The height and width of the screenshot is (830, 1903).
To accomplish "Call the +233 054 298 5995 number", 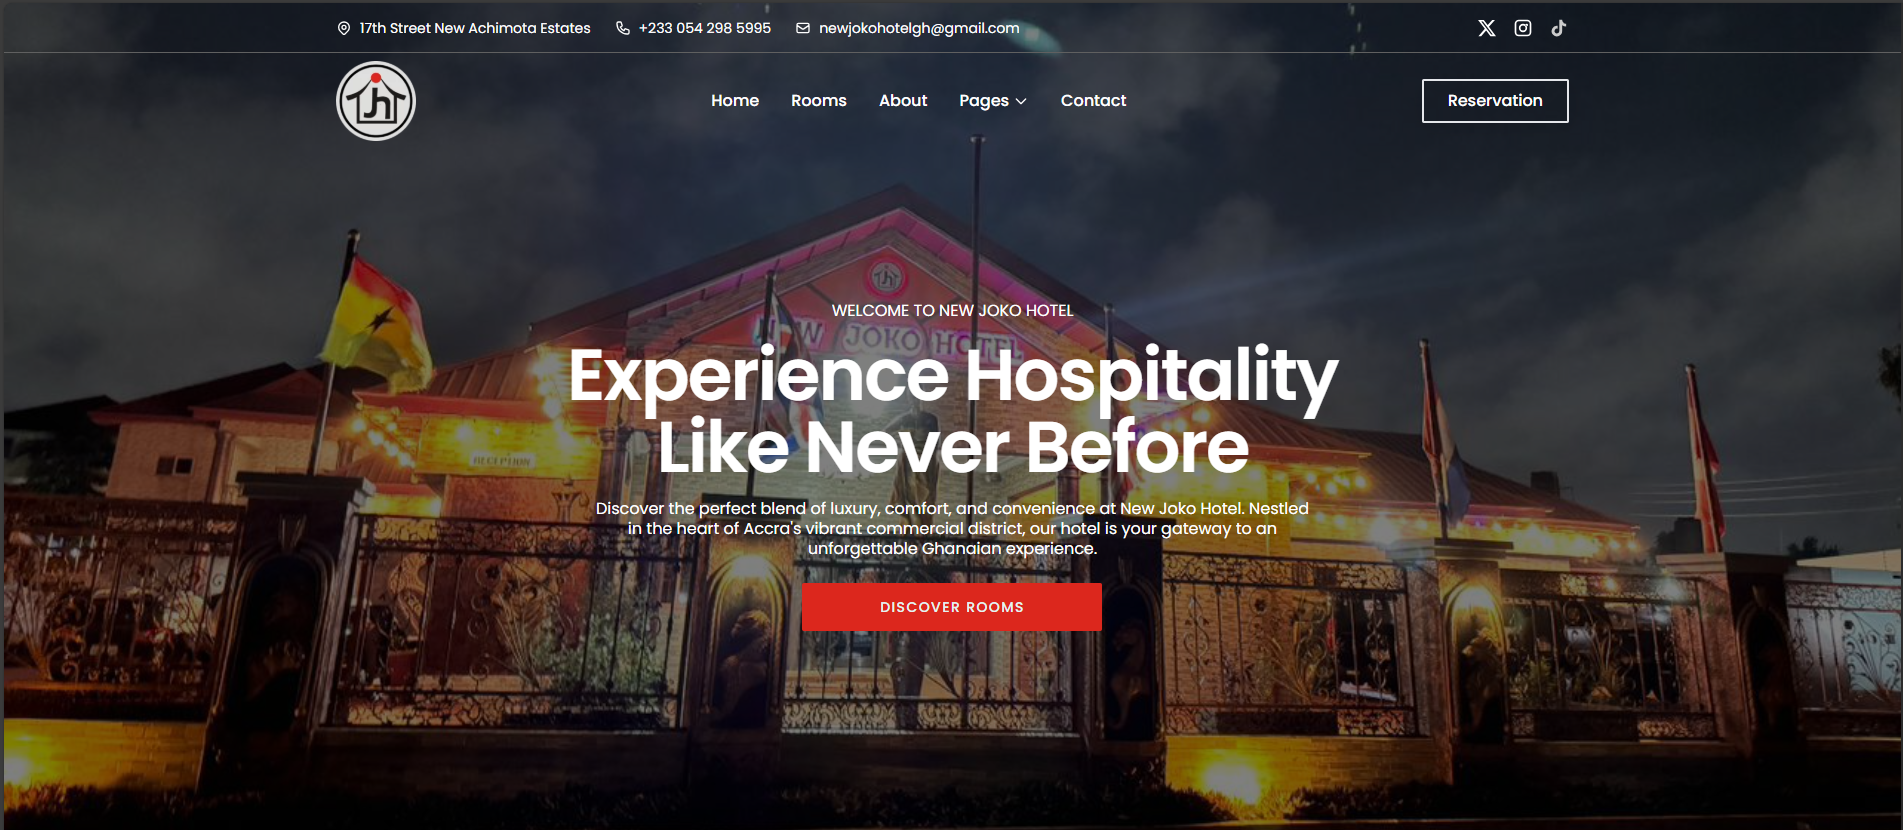I will [x=705, y=28].
